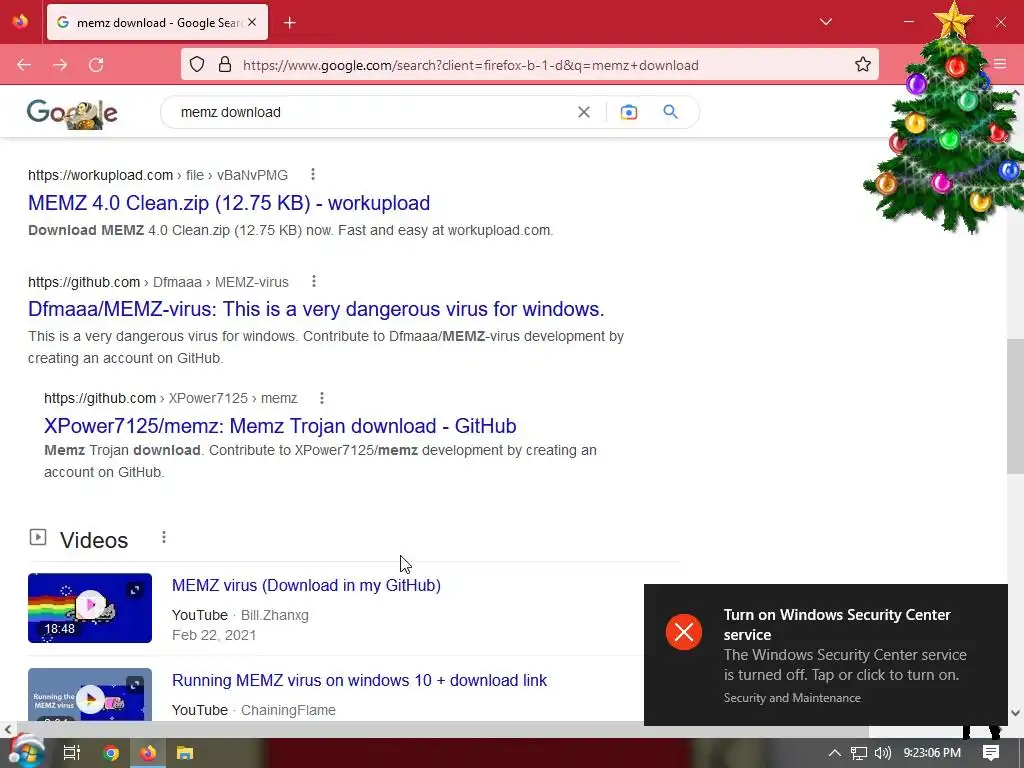Play the 18:48 Nyan cat video thumbnail

tap(90, 608)
